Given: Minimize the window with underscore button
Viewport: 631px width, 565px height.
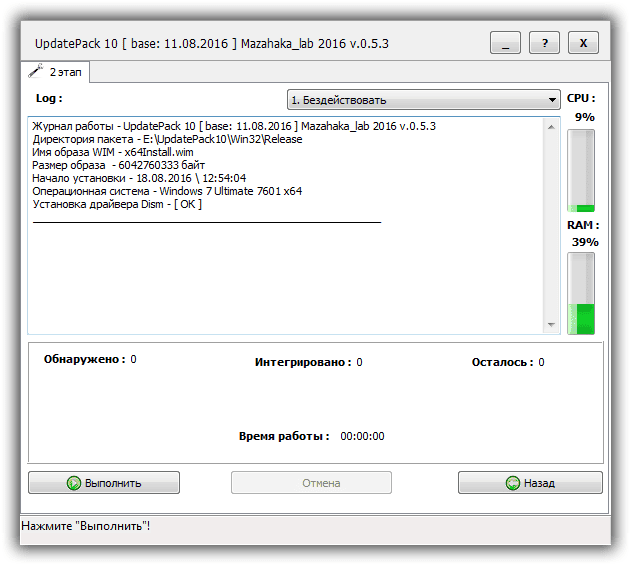Looking at the screenshot, I should [505, 44].
